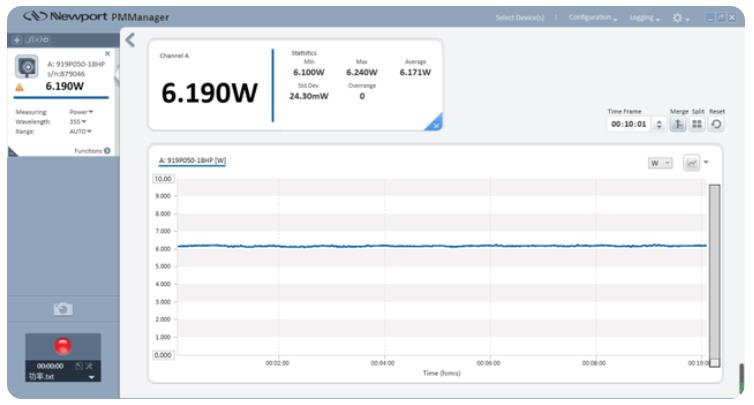Screen dimensions: 754x405
Task: Click the Select Device(s) link
Action: [523, 18]
